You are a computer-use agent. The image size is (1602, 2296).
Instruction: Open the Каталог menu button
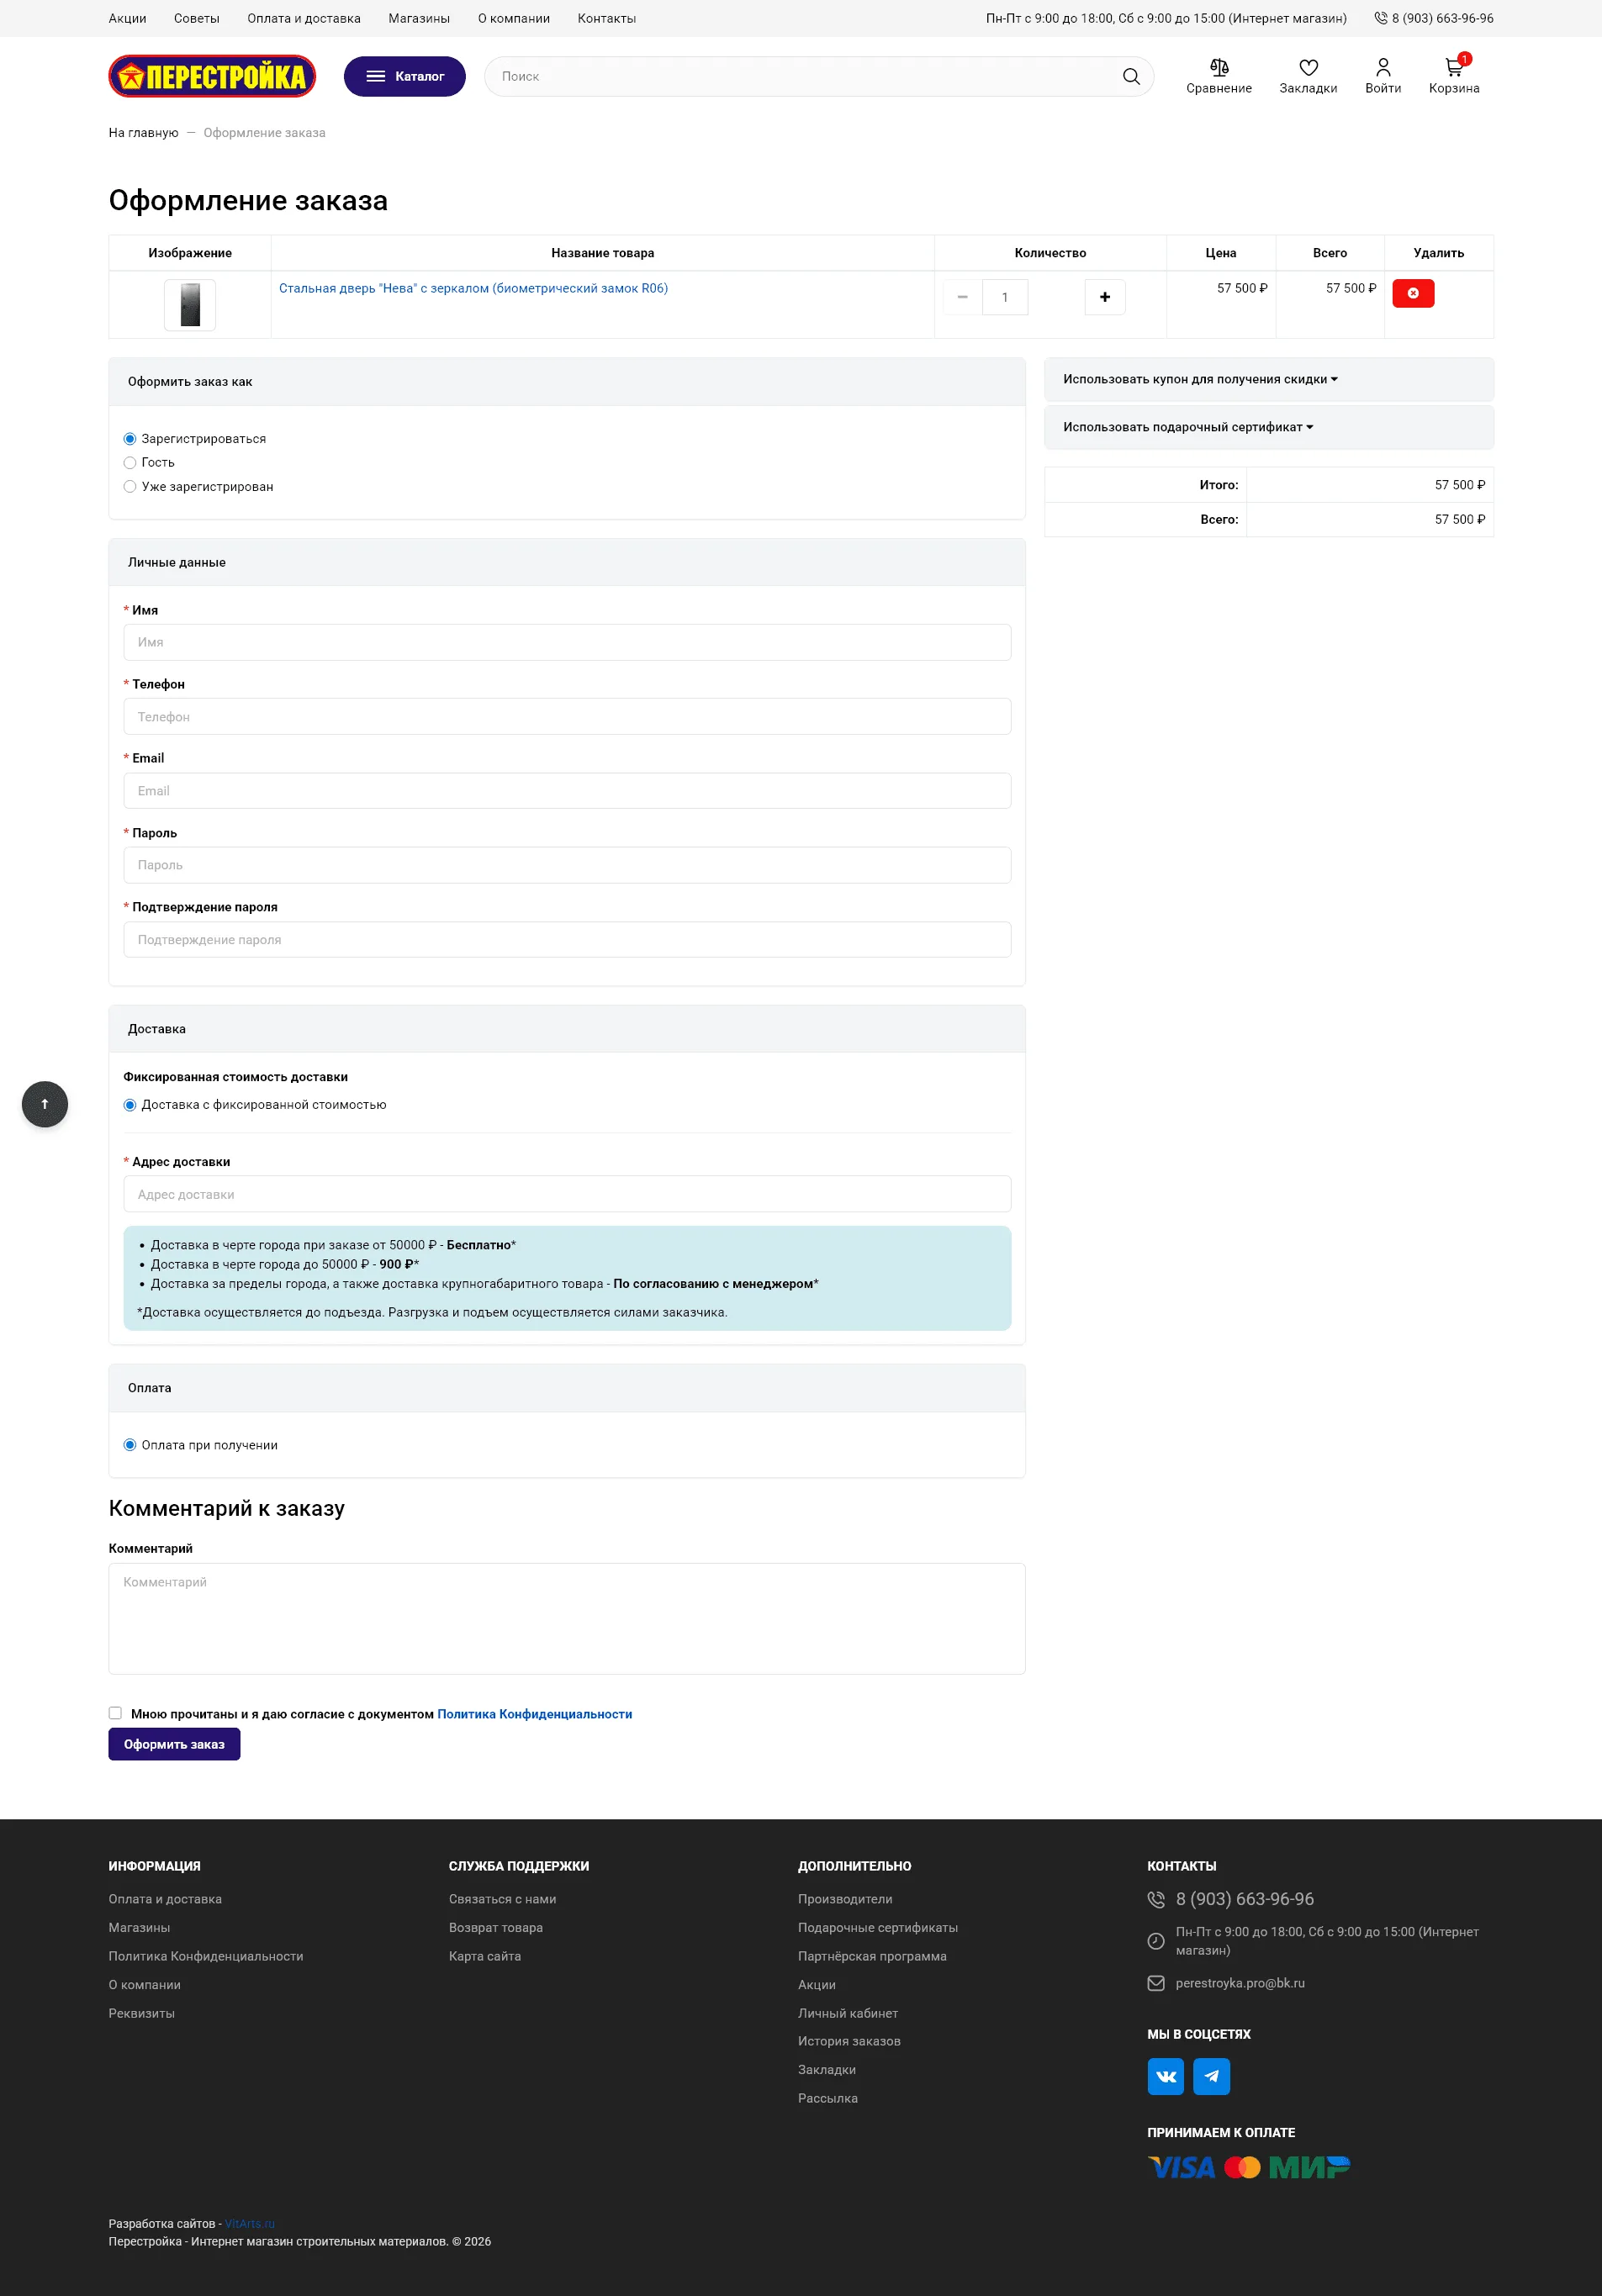(x=404, y=76)
